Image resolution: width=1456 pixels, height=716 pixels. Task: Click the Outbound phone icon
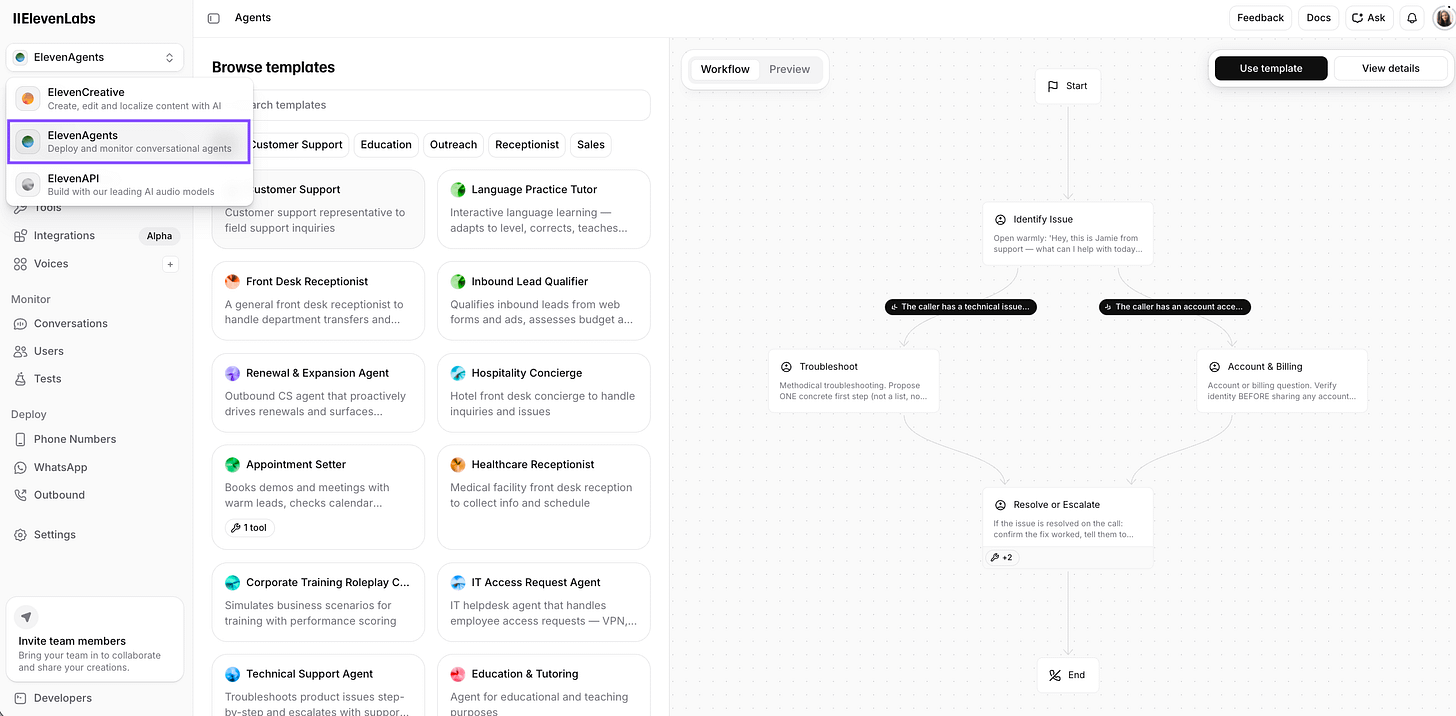20,495
